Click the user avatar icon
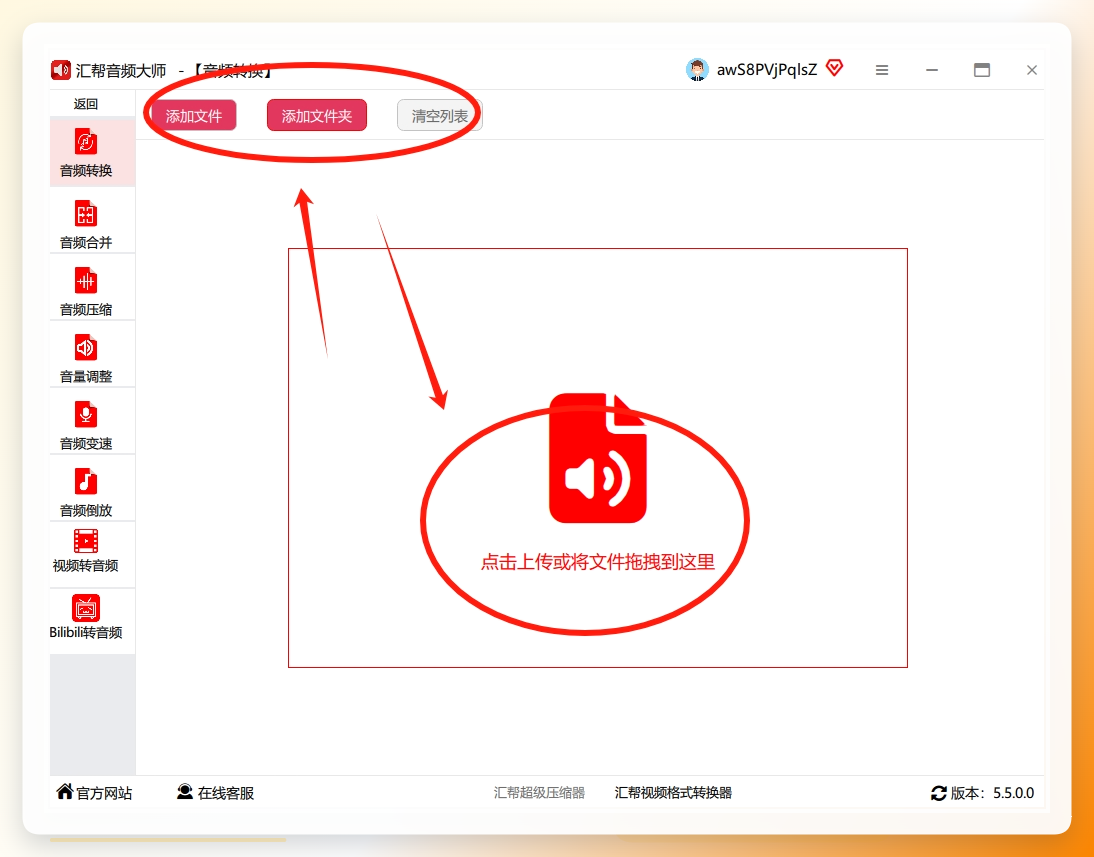 (x=697, y=70)
